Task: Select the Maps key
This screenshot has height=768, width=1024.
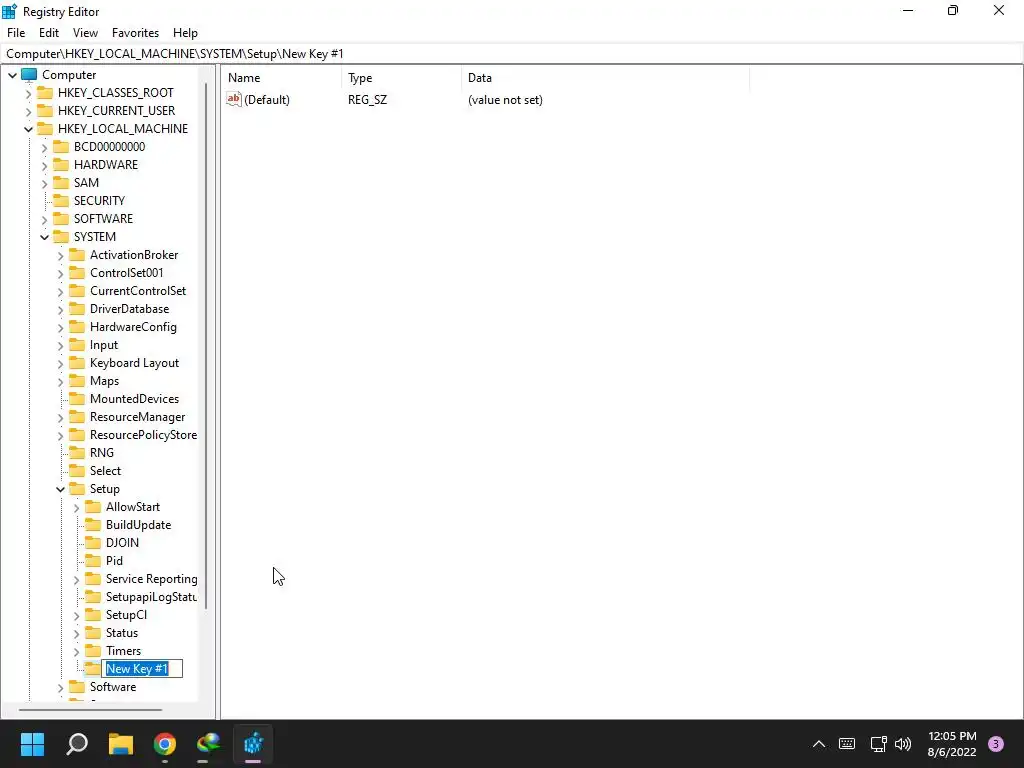Action: point(104,381)
